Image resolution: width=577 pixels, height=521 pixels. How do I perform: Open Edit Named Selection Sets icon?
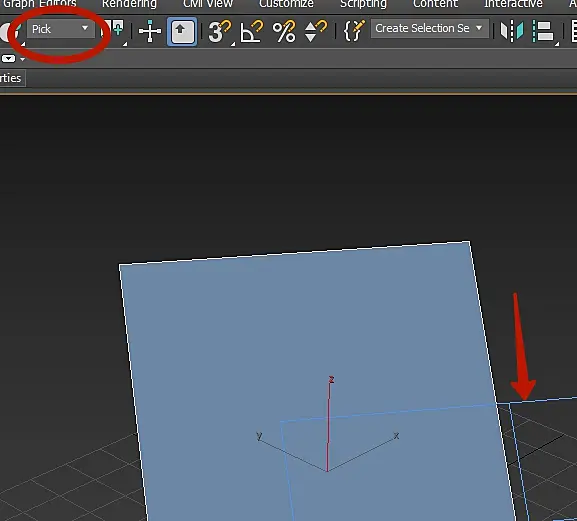point(354,31)
